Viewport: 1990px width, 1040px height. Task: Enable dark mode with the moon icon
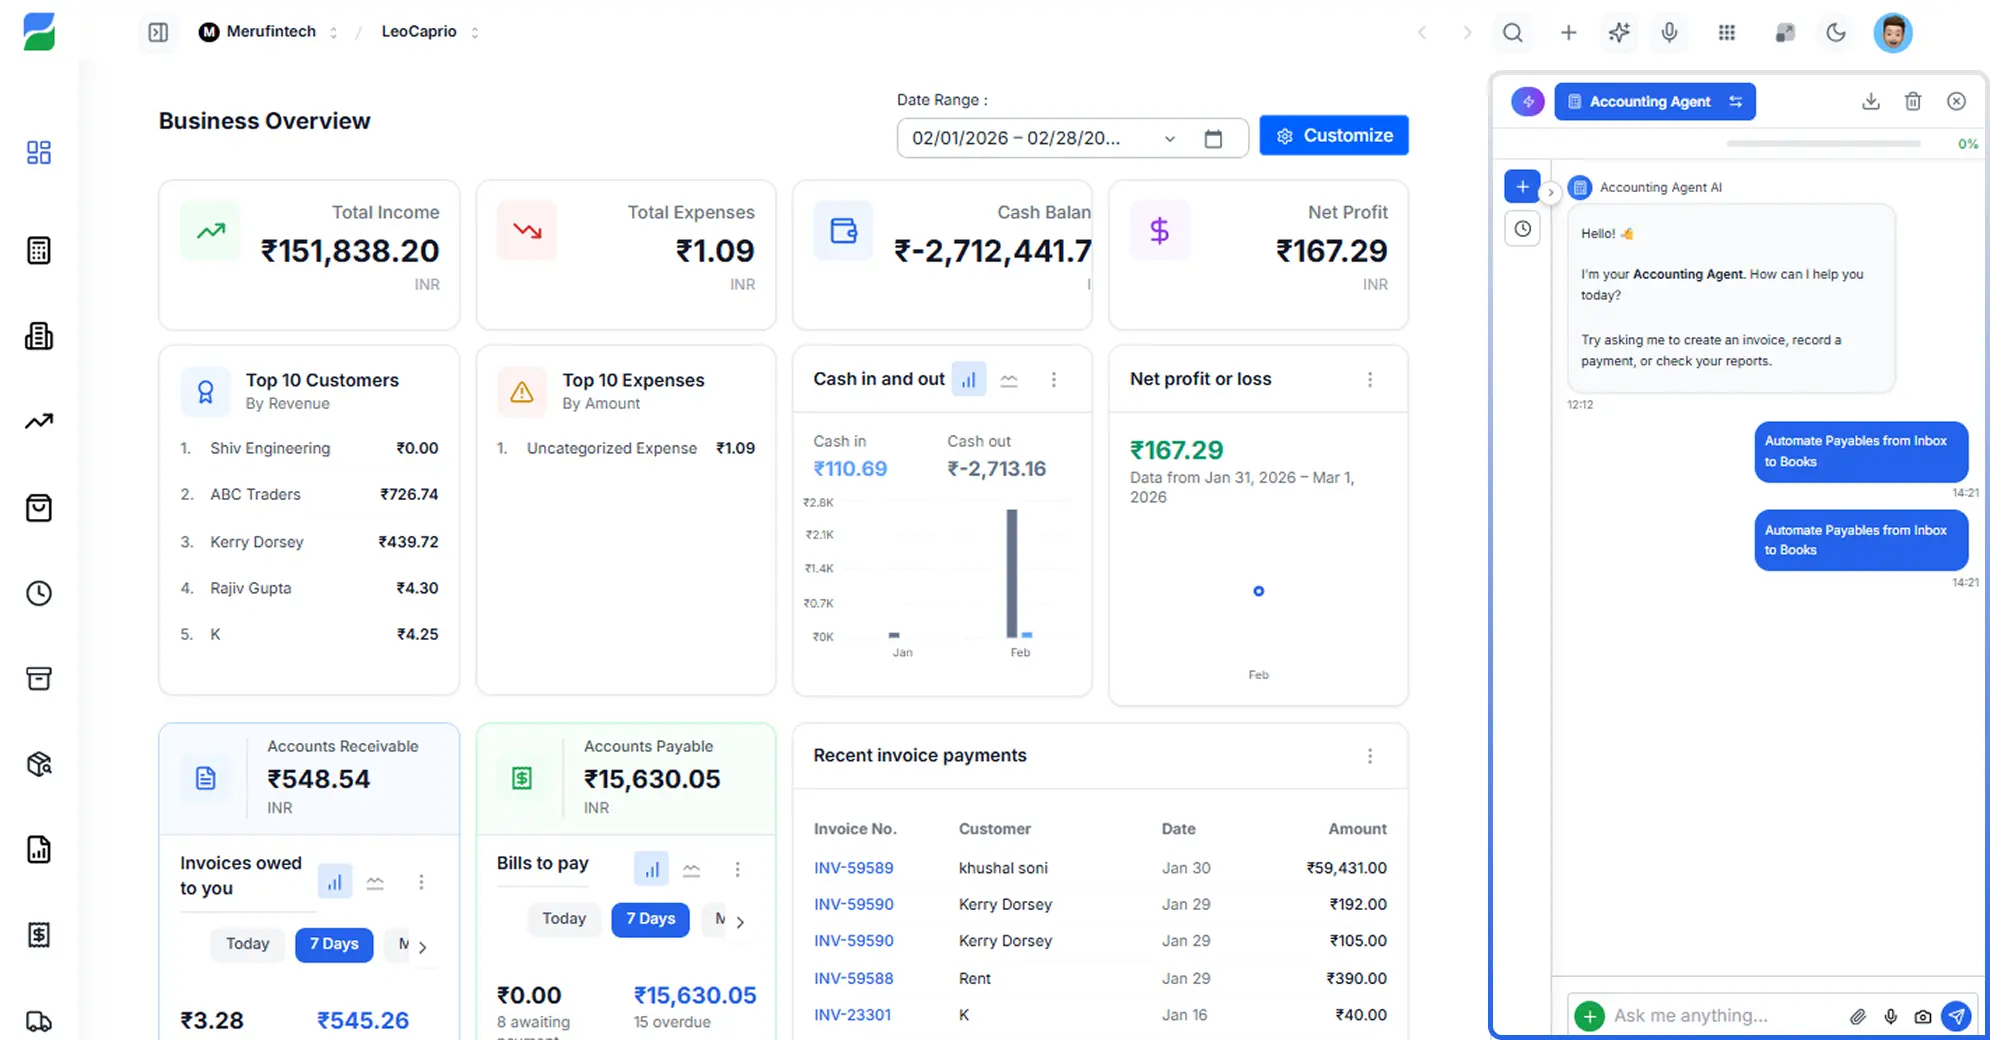[x=1836, y=33]
